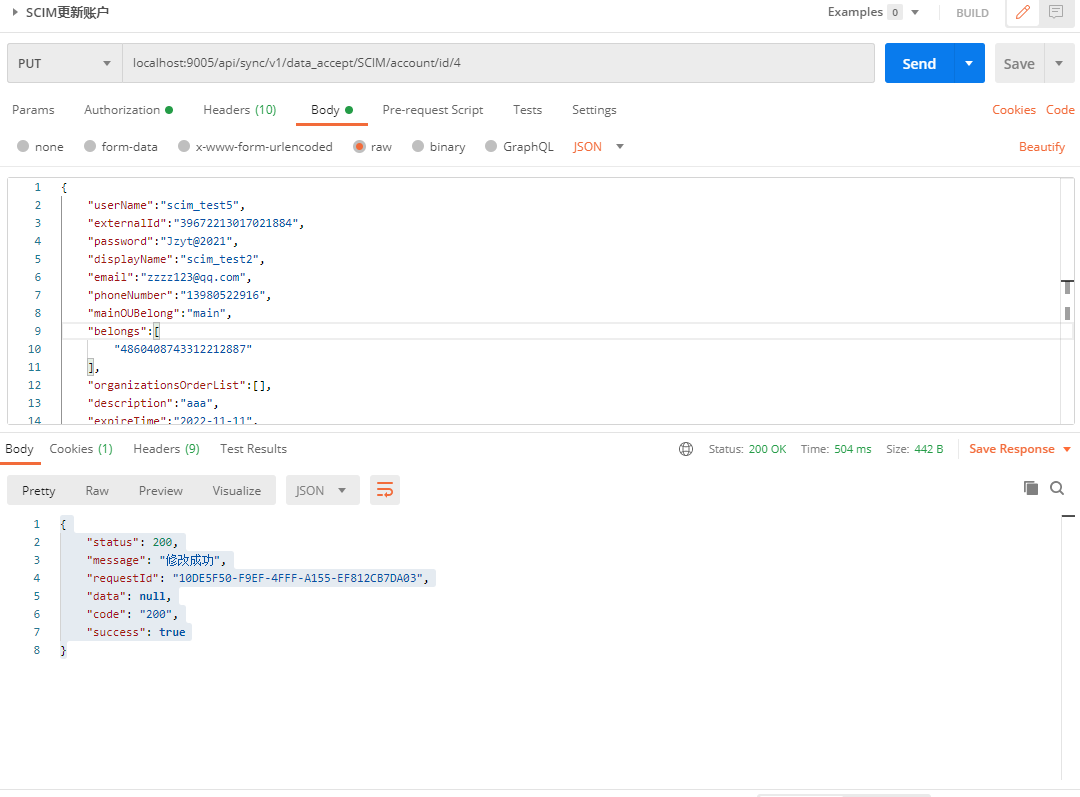The height and width of the screenshot is (797, 1080).
Task: Click the wrap lines icon in response
Action: (384, 490)
